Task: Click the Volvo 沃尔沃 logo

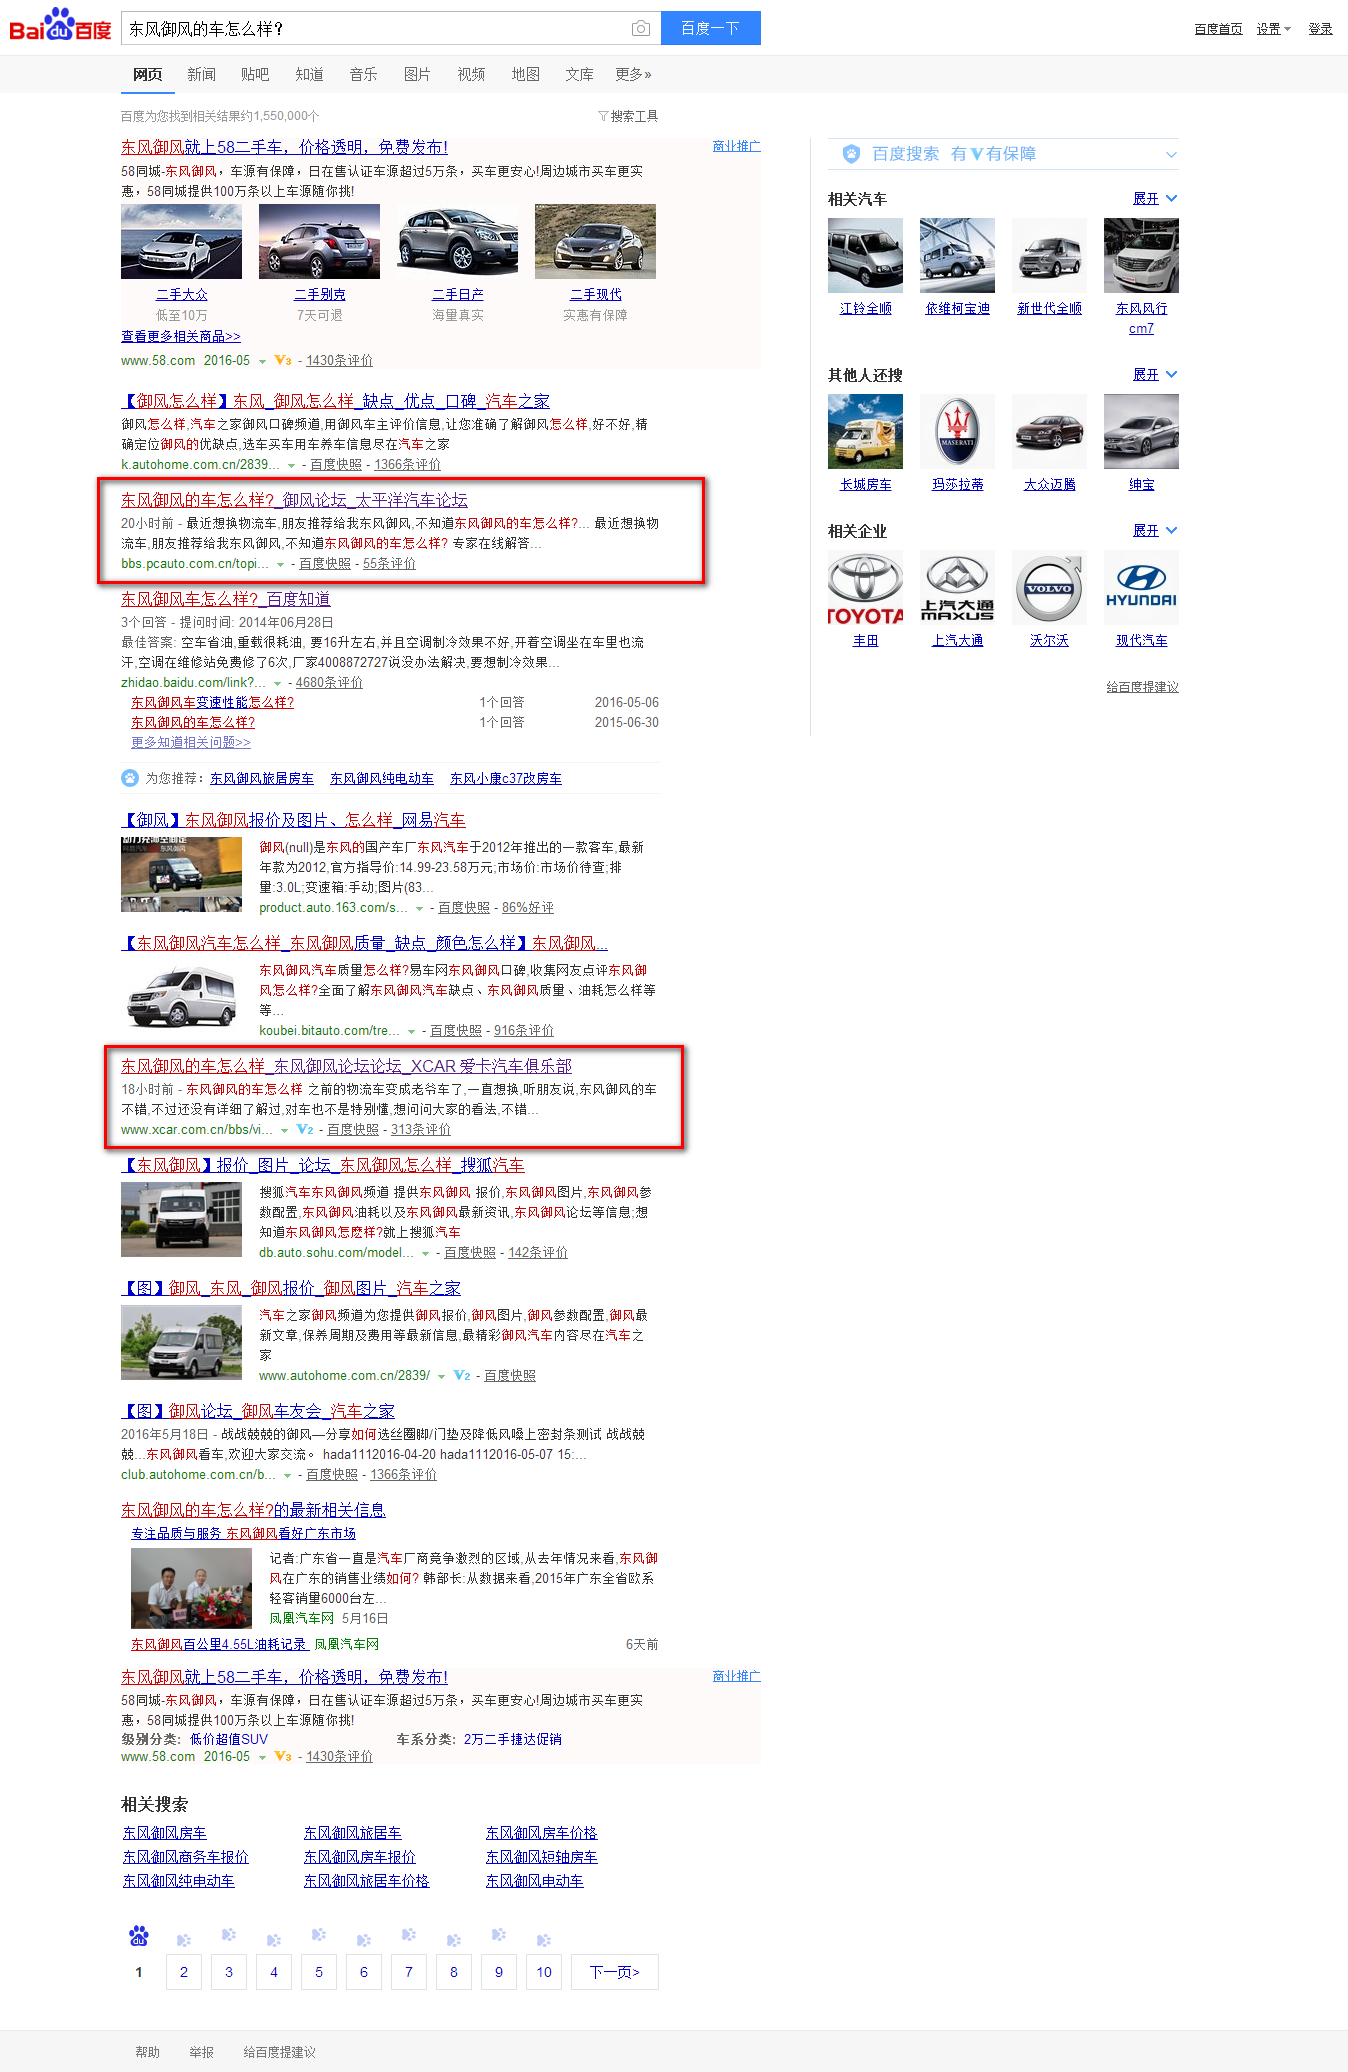Action: pos(1049,587)
